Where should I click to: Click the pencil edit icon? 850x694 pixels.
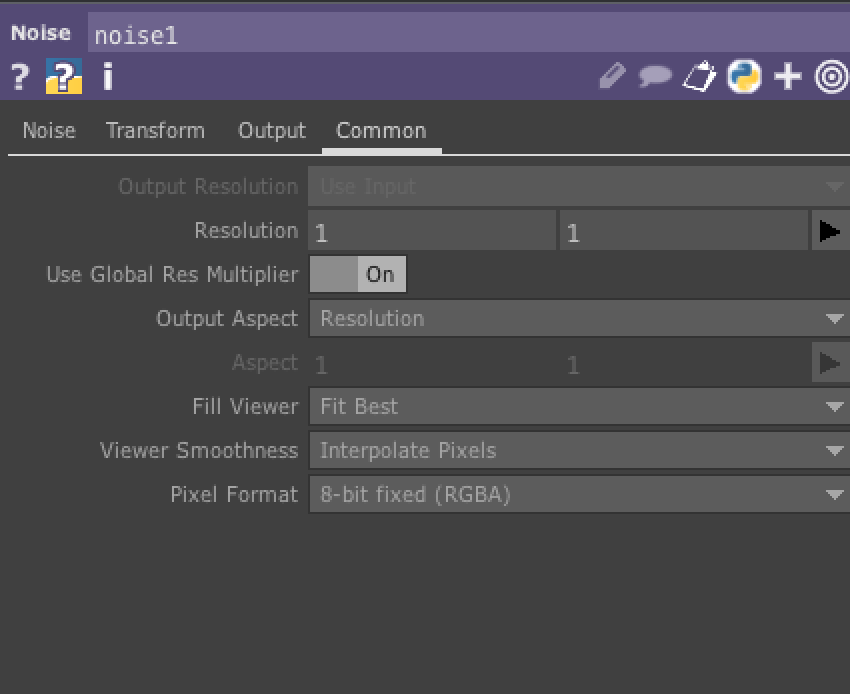612,76
